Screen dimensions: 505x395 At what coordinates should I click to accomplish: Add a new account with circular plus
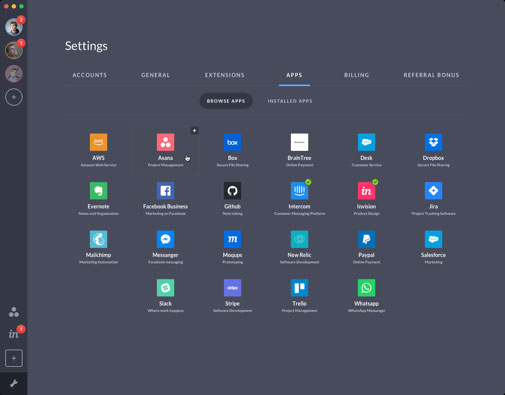(14, 97)
